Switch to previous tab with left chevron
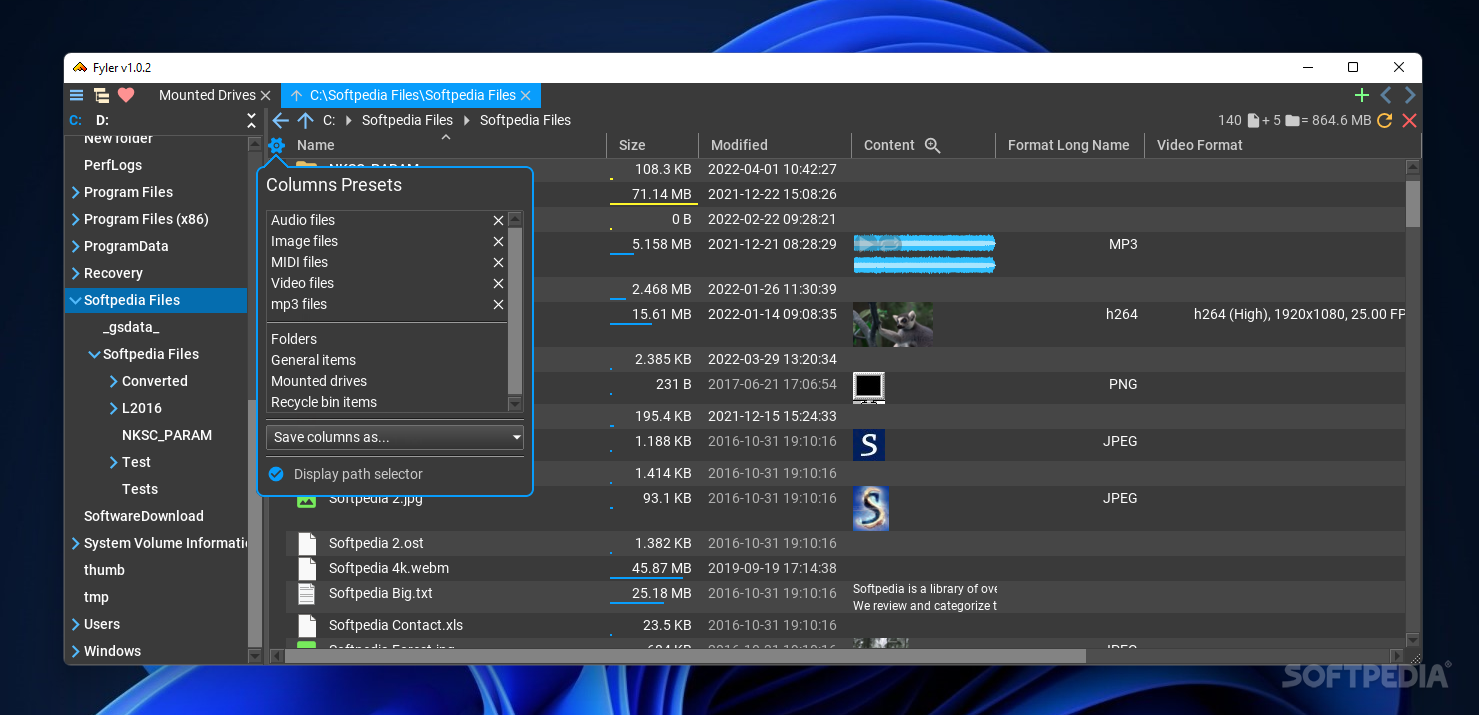1479x715 pixels. click(1386, 95)
